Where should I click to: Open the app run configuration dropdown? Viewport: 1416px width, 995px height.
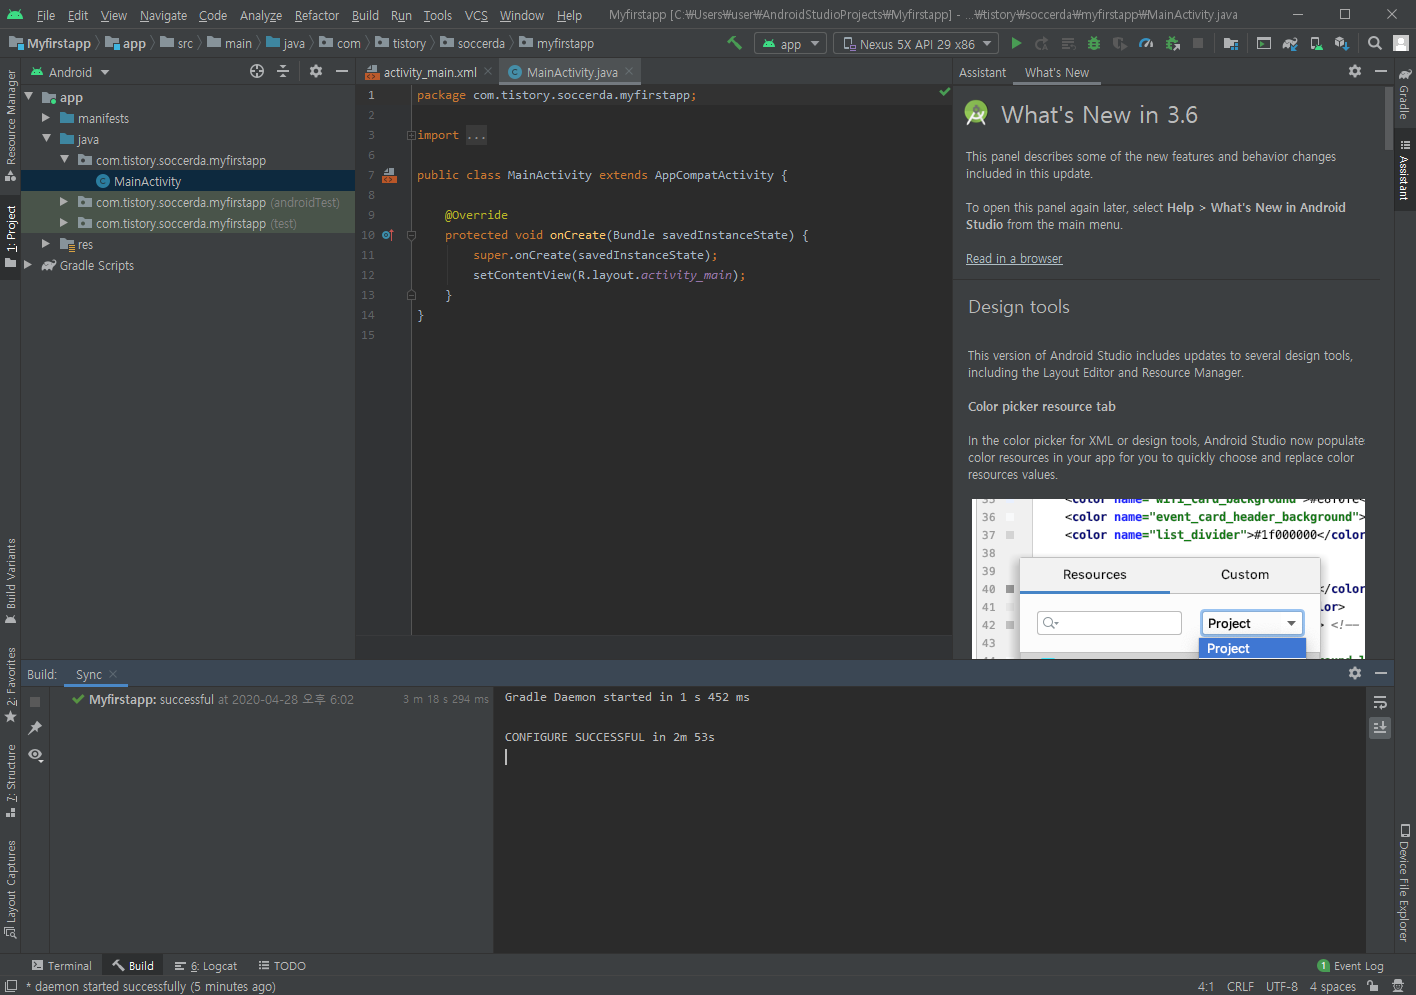point(790,43)
